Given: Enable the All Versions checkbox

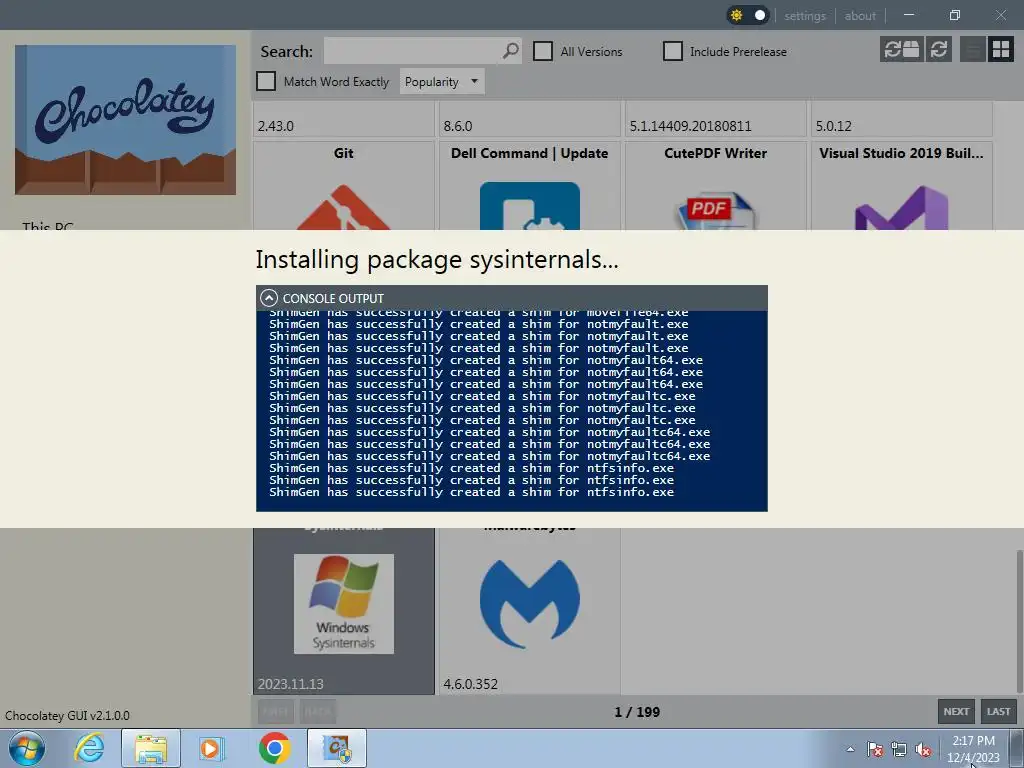Looking at the screenshot, I should coord(543,51).
